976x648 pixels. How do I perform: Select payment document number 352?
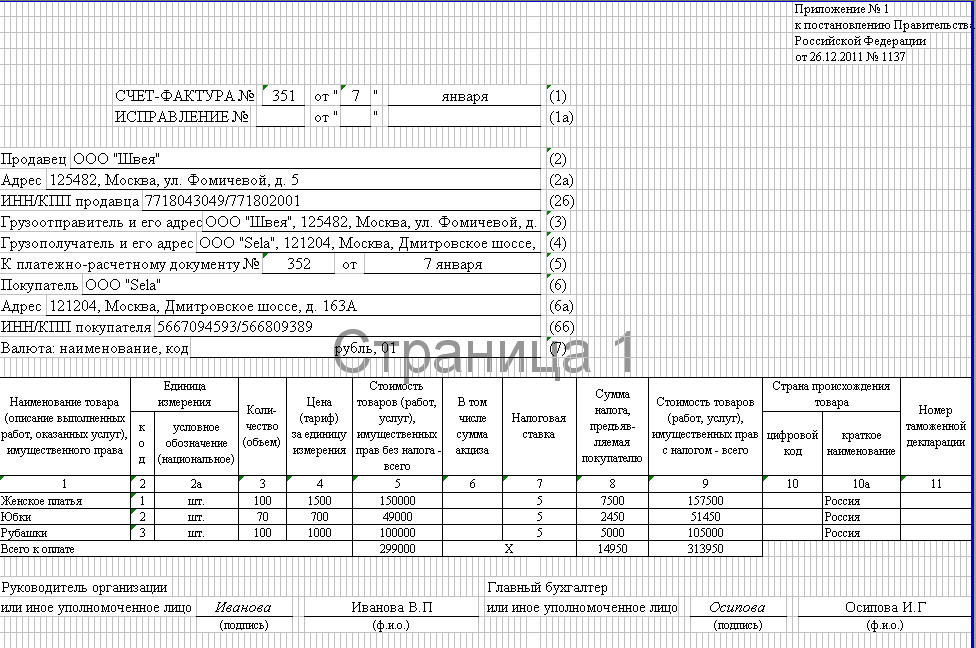[298, 264]
